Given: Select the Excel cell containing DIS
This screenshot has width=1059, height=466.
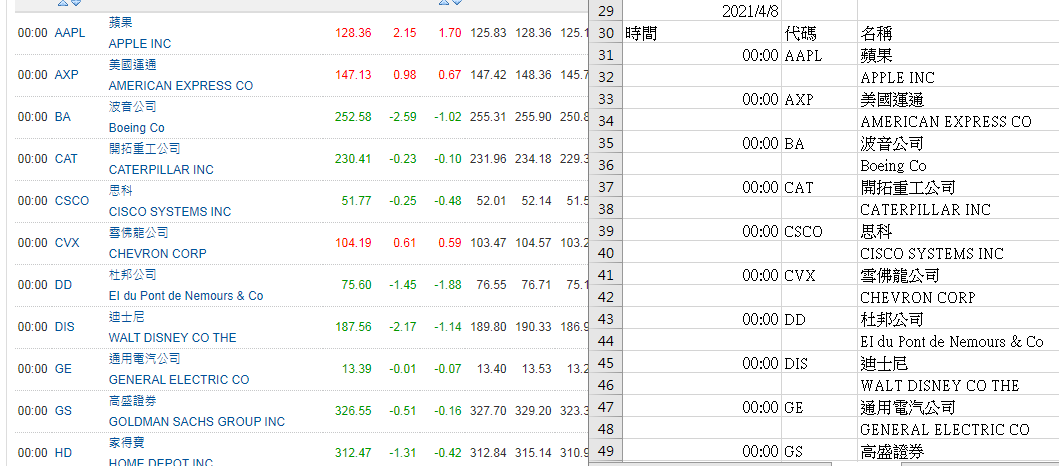Looking at the screenshot, I should pos(819,363).
